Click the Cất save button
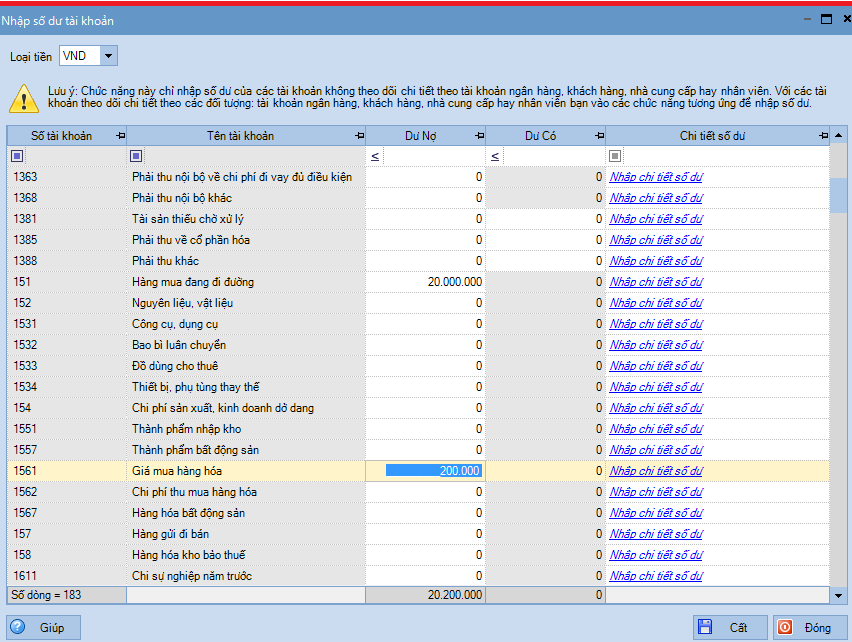The height and width of the screenshot is (642, 852). point(729,627)
